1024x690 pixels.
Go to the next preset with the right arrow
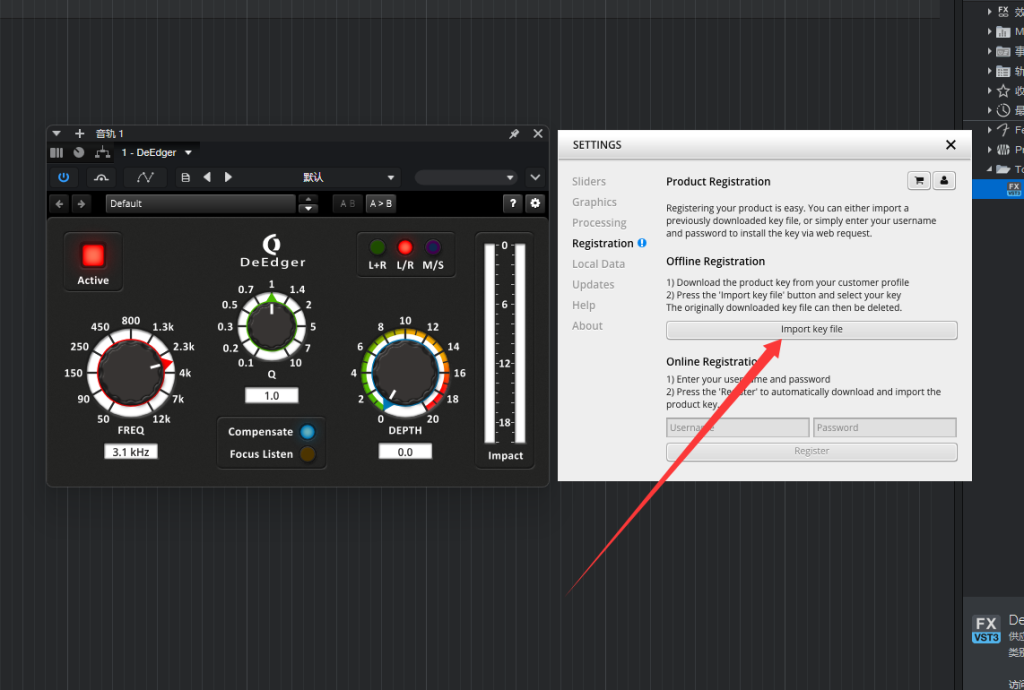tap(81, 204)
